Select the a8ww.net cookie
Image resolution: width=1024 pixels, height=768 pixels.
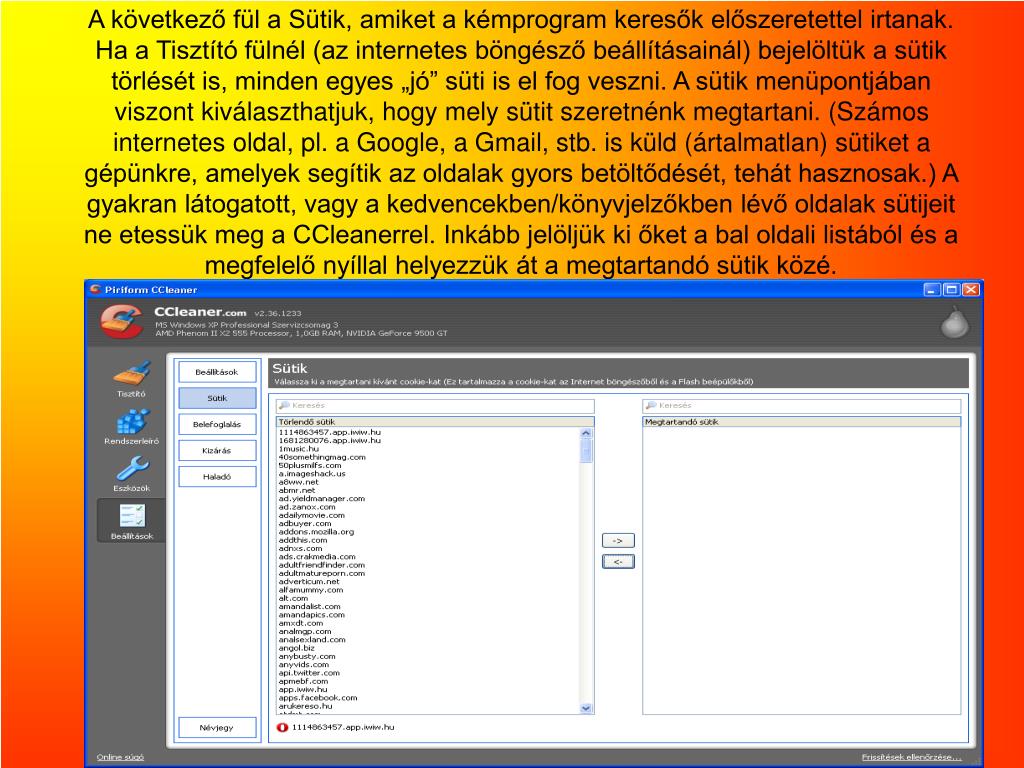point(298,482)
